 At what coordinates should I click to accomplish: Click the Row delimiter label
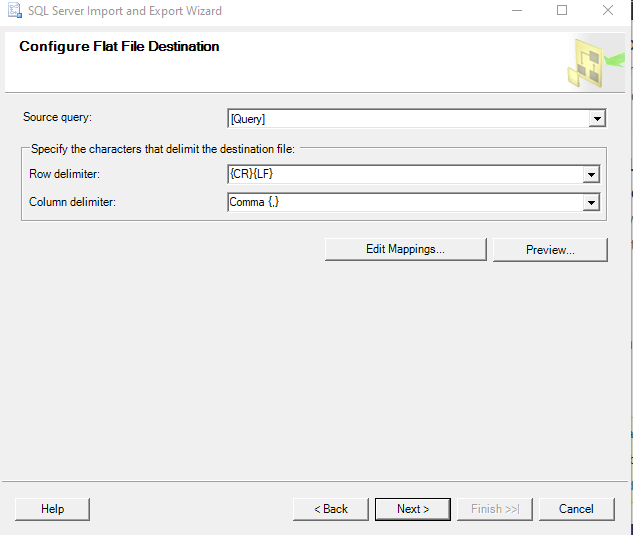(64, 174)
